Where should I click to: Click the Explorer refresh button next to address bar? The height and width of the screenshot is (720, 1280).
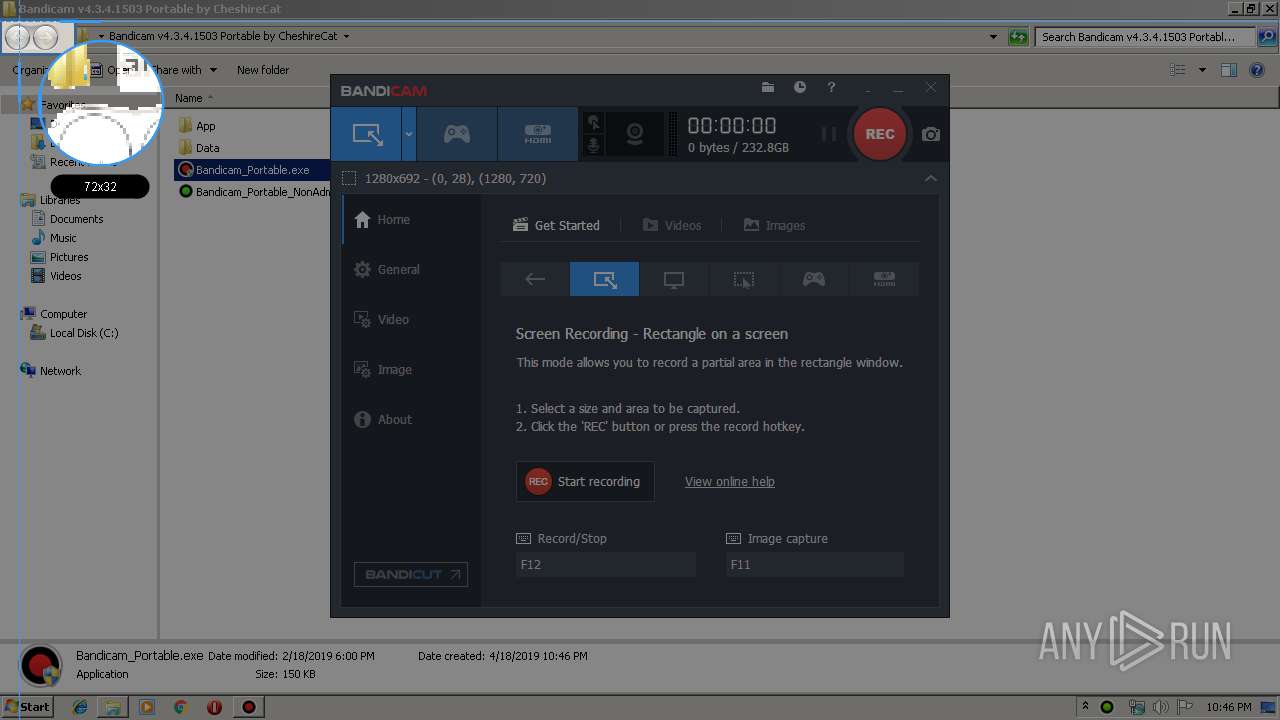1018,37
